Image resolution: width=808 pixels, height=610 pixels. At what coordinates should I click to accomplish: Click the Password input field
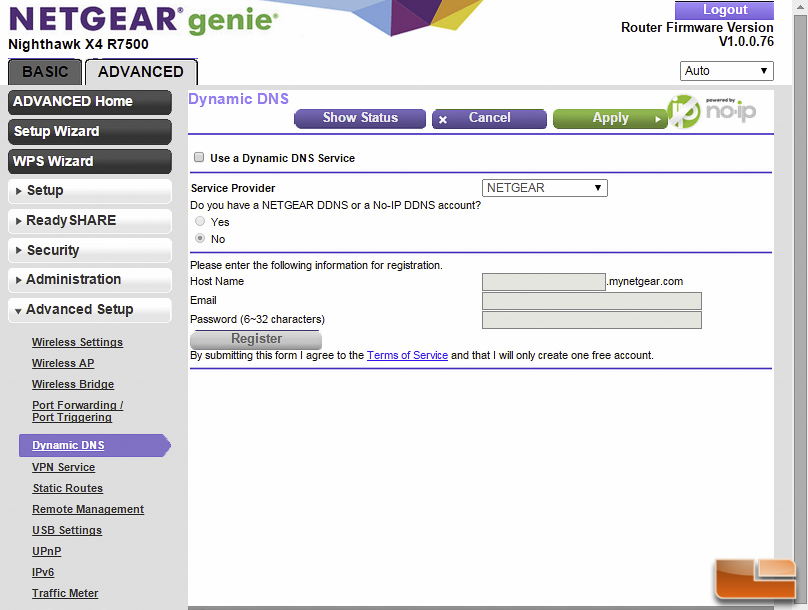pos(592,320)
